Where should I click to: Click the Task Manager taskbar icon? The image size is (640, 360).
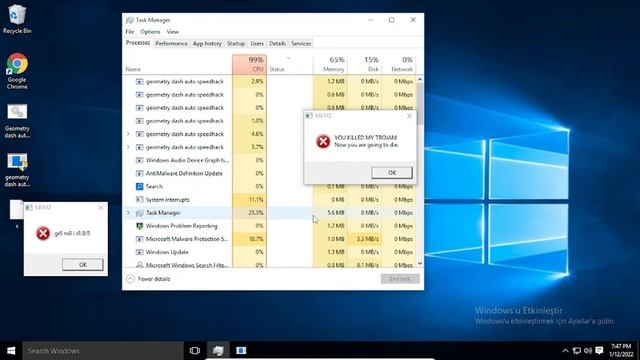218,351
